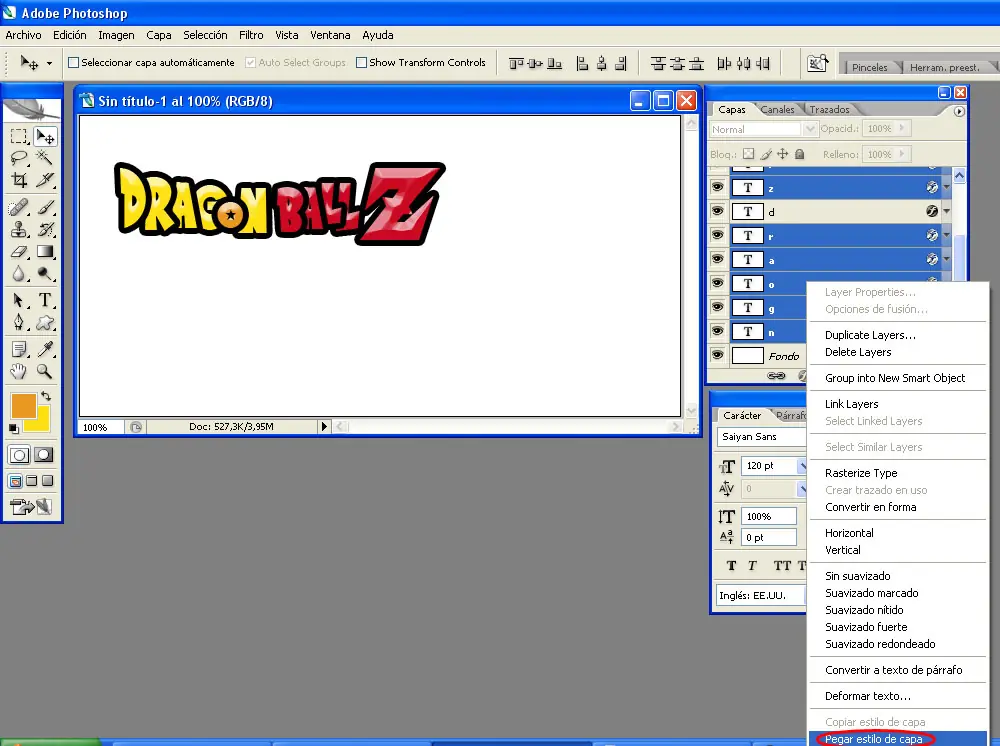Select the Brush tool
This screenshot has width=1000, height=746.
(x=45, y=207)
